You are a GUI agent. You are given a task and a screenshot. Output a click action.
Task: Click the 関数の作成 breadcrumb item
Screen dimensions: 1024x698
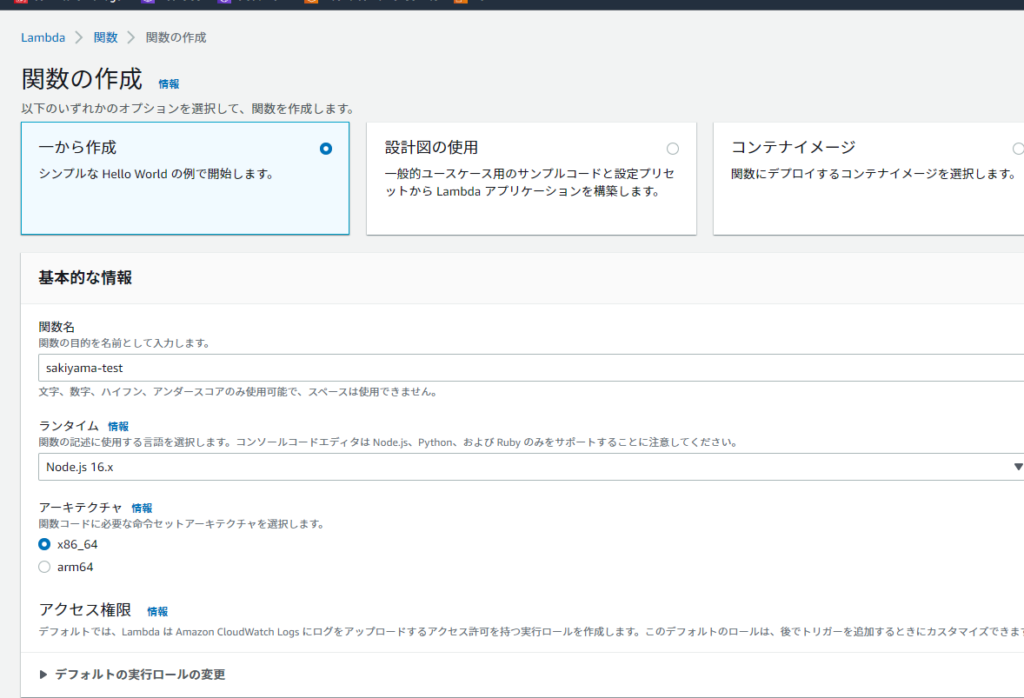coord(176,37)
